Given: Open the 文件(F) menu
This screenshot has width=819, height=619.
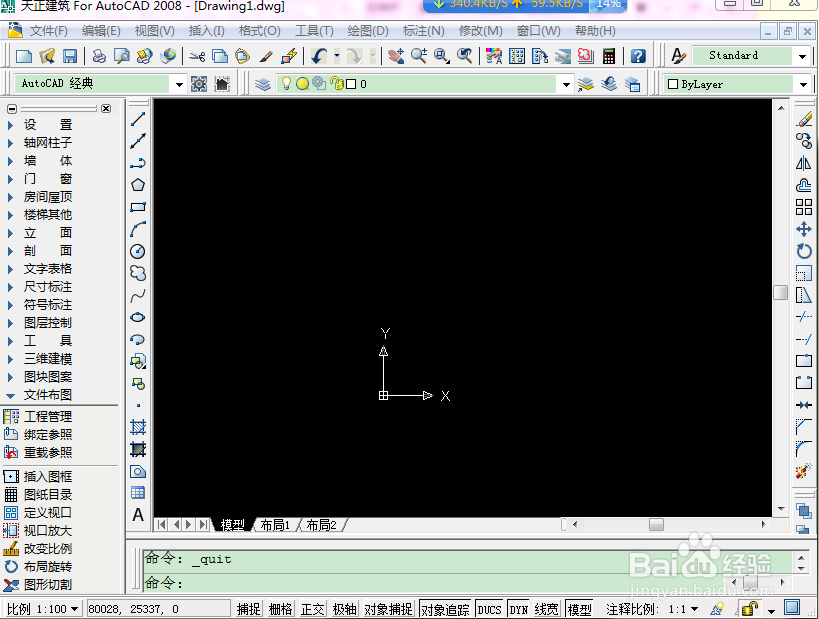Looking at the screenshot, I should click(x=49, y=31).
